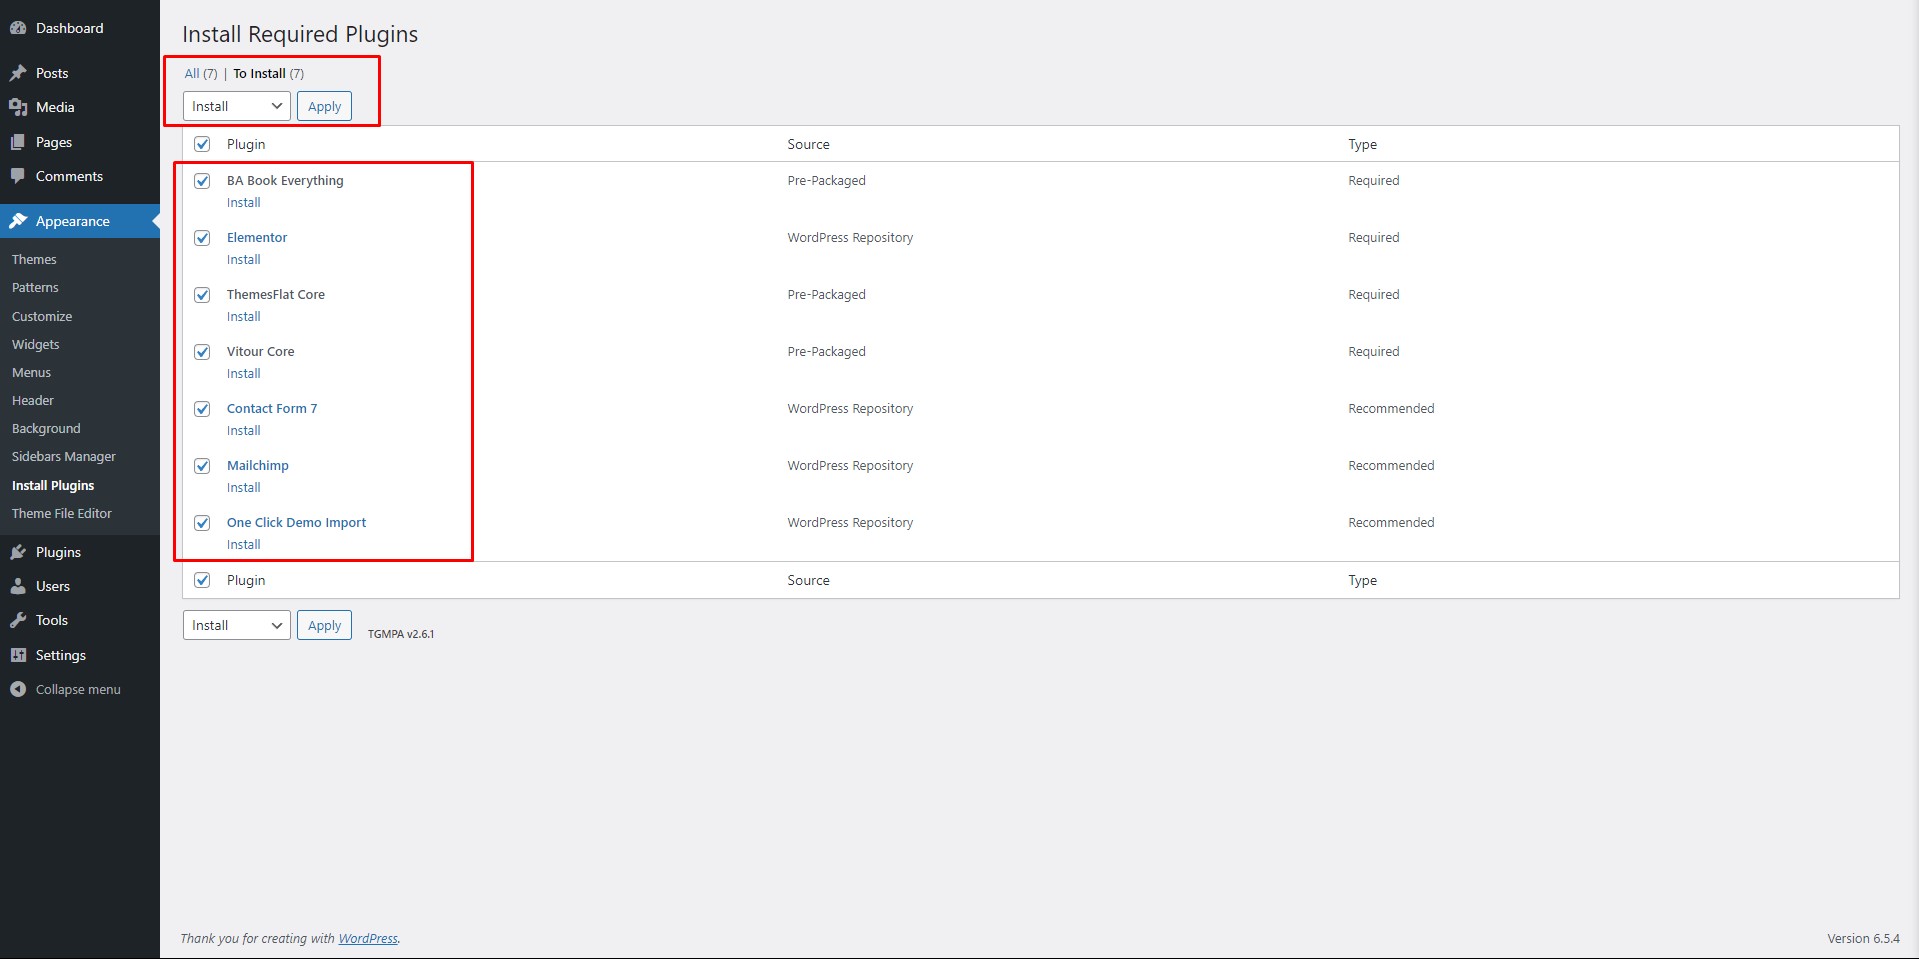Click the Settings menu label
1919x959 pixels.
click(x=61, y=655)
